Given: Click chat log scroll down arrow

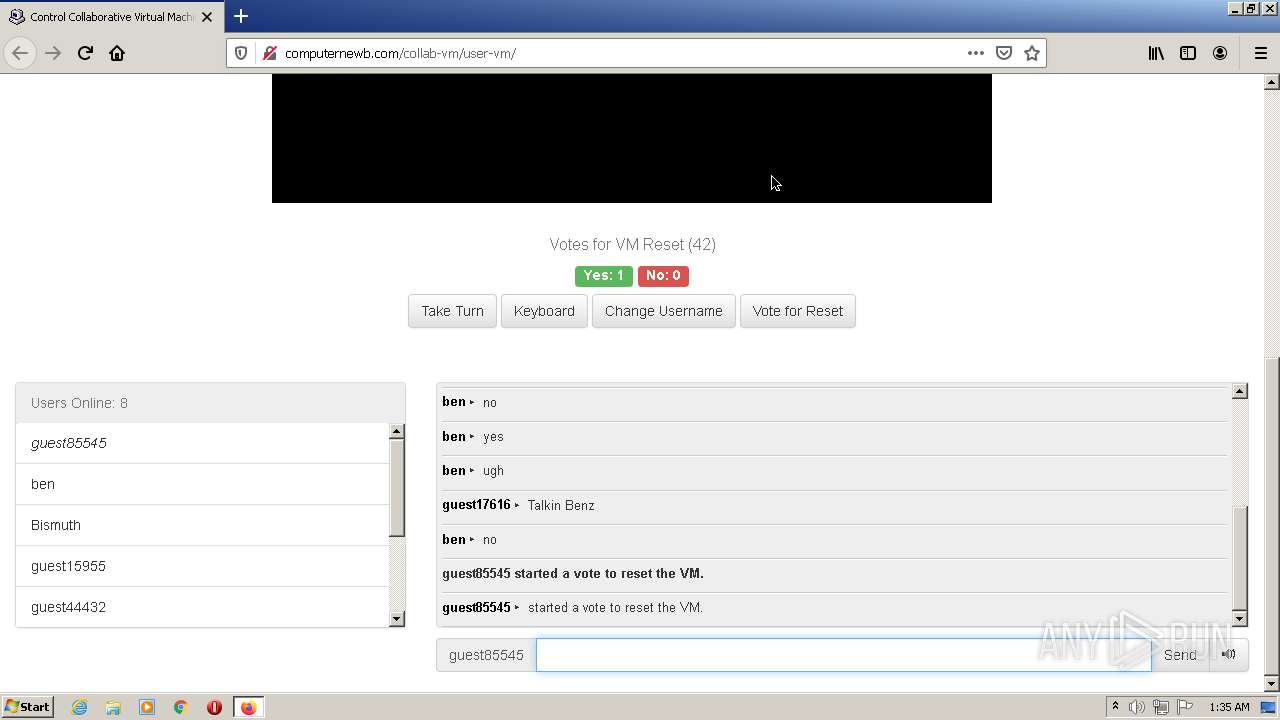Looking at the screenshot, I should pos(1240,619).
